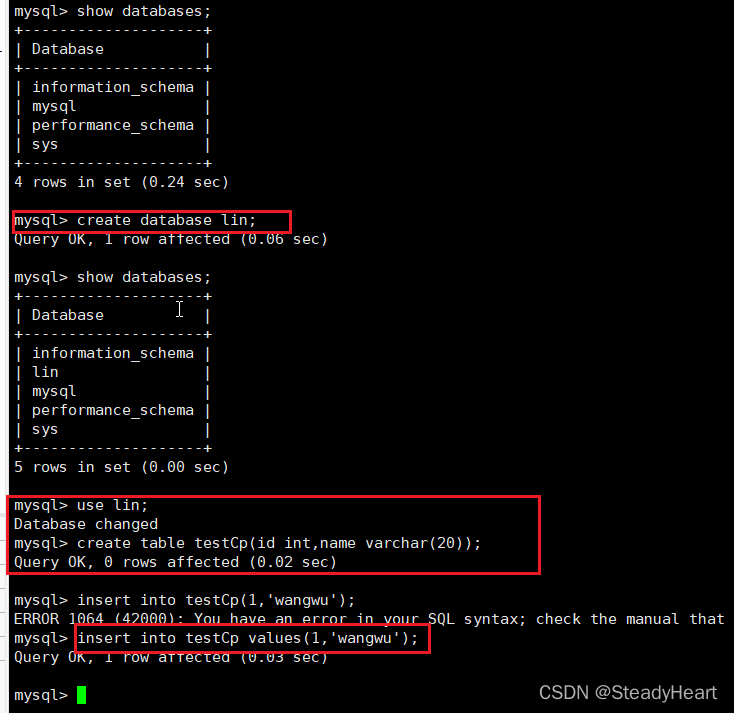Click the green terminal cursor block

pos(81,695)
